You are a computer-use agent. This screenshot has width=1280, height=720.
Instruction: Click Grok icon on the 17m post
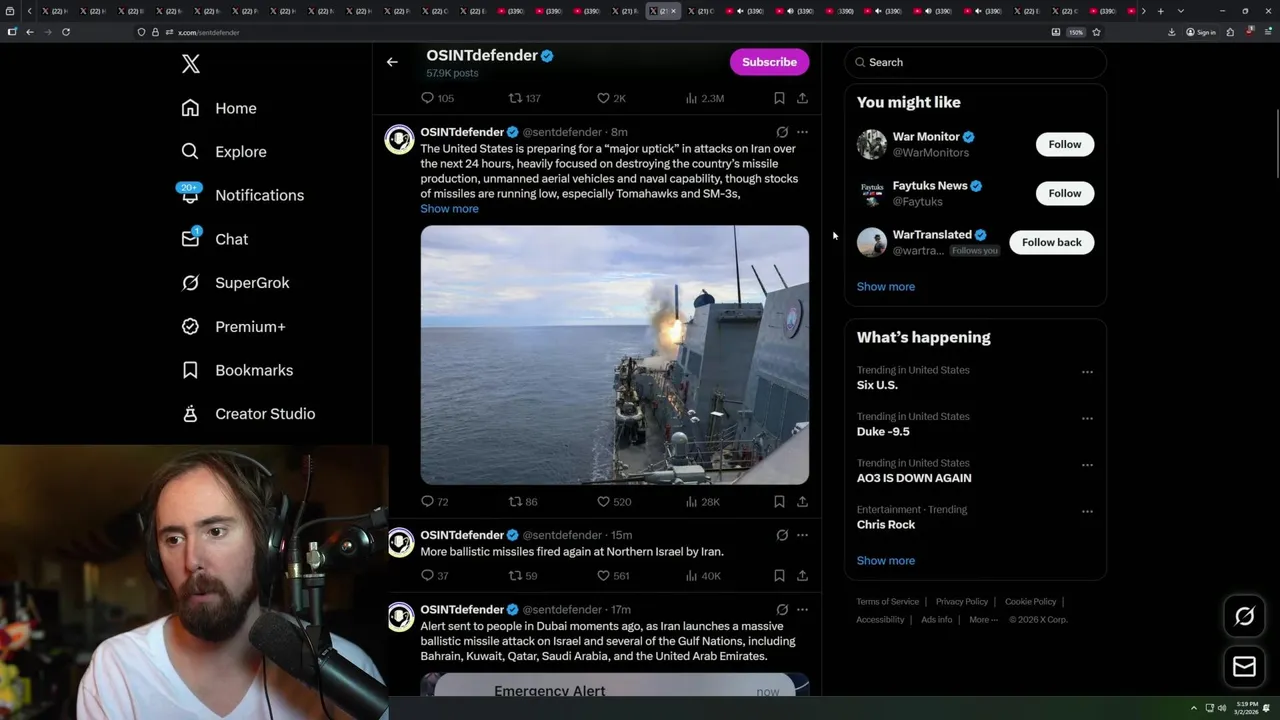(x=782, y=609)
